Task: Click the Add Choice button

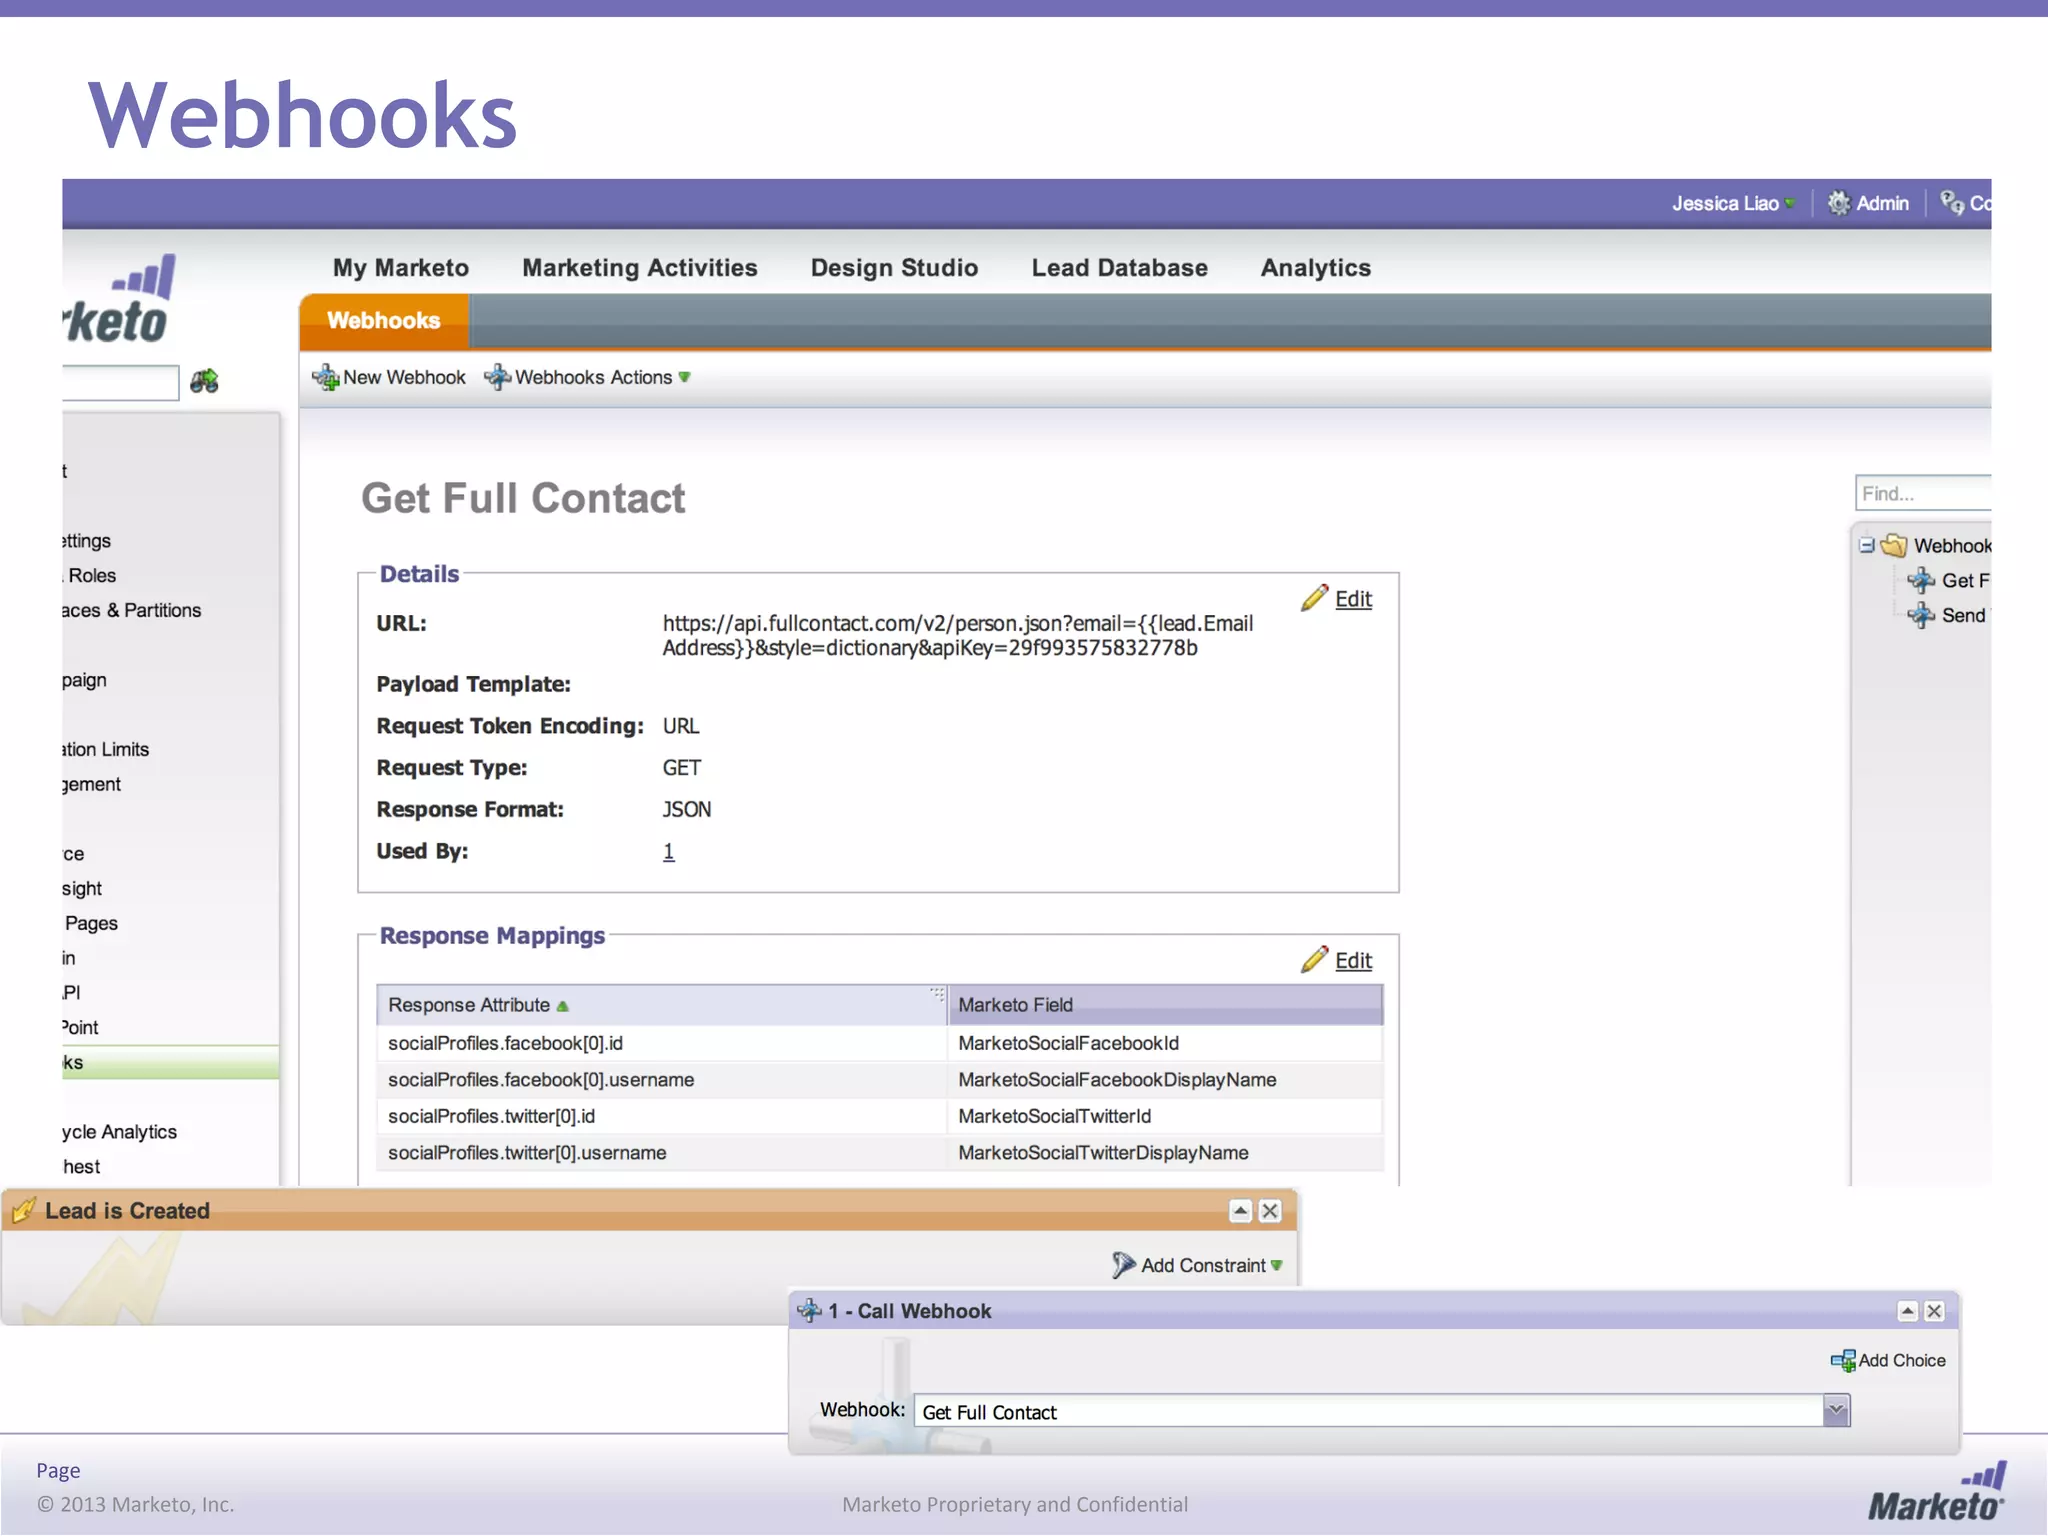Action: pos(1888,1361)
